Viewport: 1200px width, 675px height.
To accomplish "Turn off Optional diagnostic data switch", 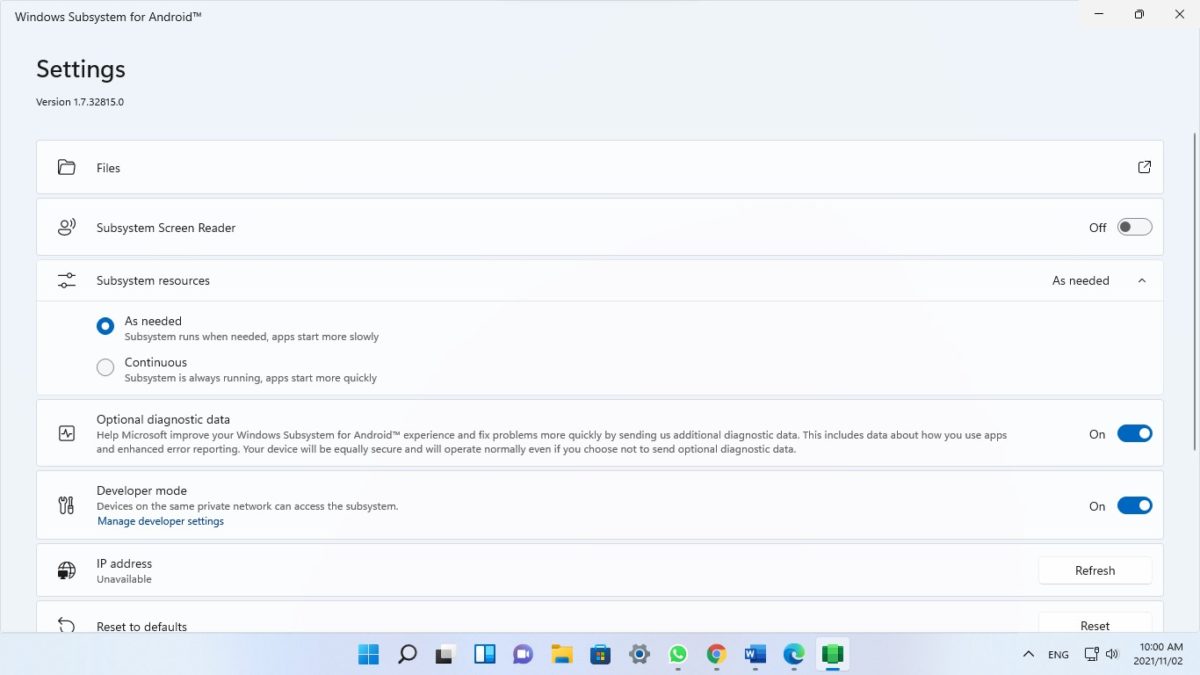I will pyautogui.click(x=1134, y=434).
